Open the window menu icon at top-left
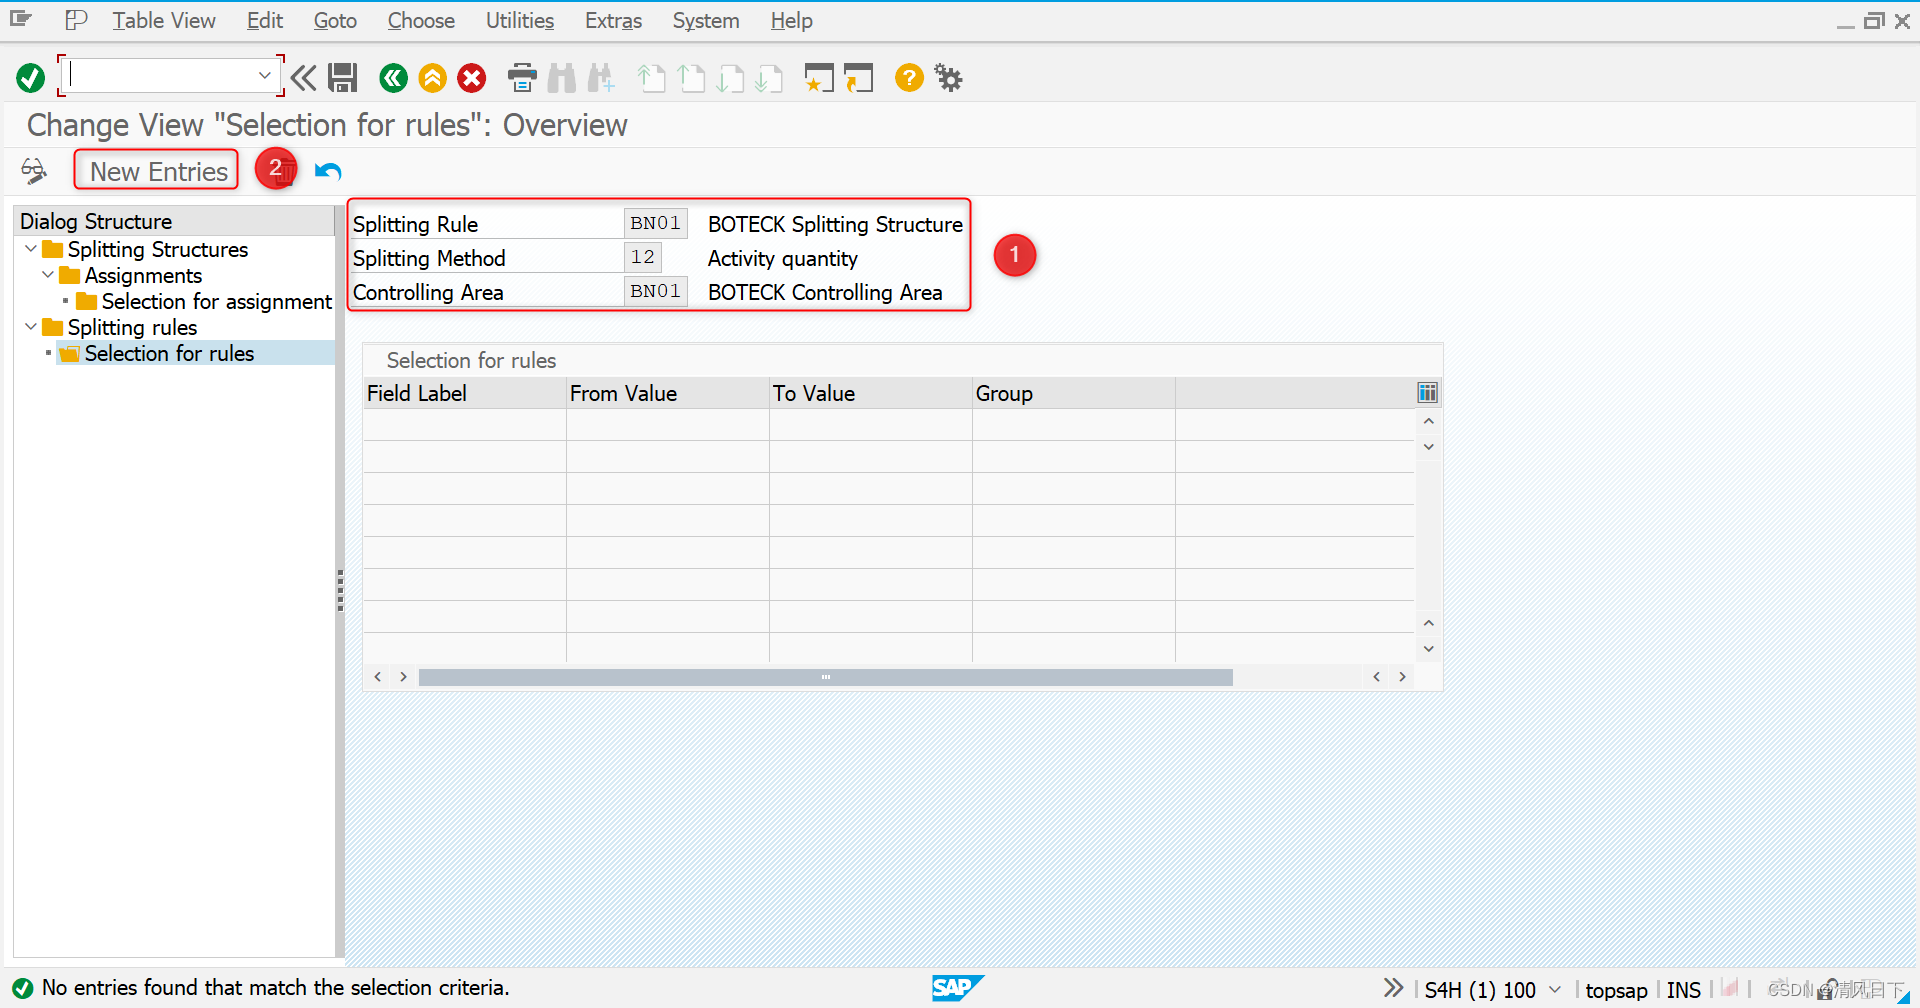 point(21,19)
